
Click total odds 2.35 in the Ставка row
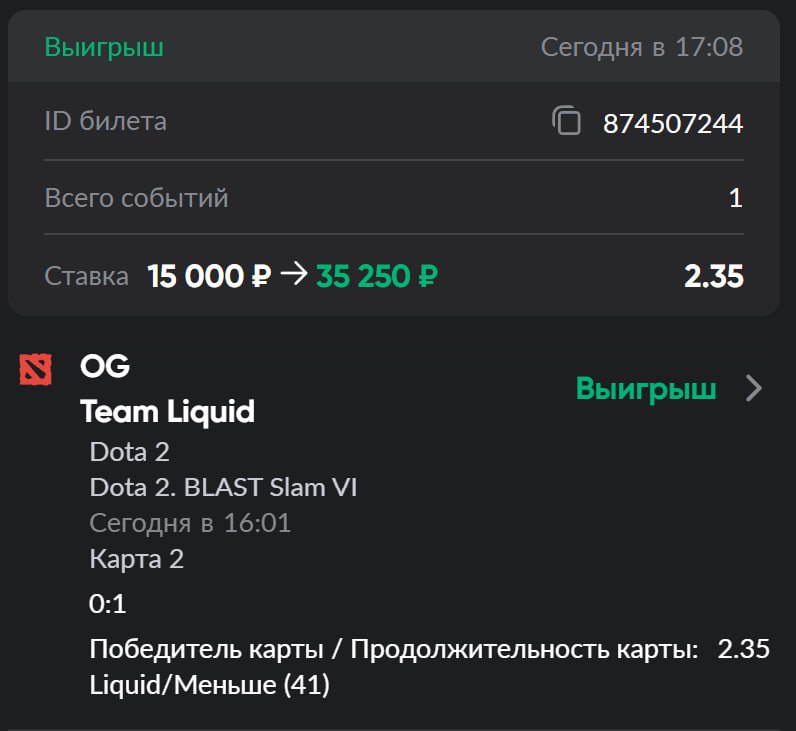pyautogui.click(x=713, y=277)
